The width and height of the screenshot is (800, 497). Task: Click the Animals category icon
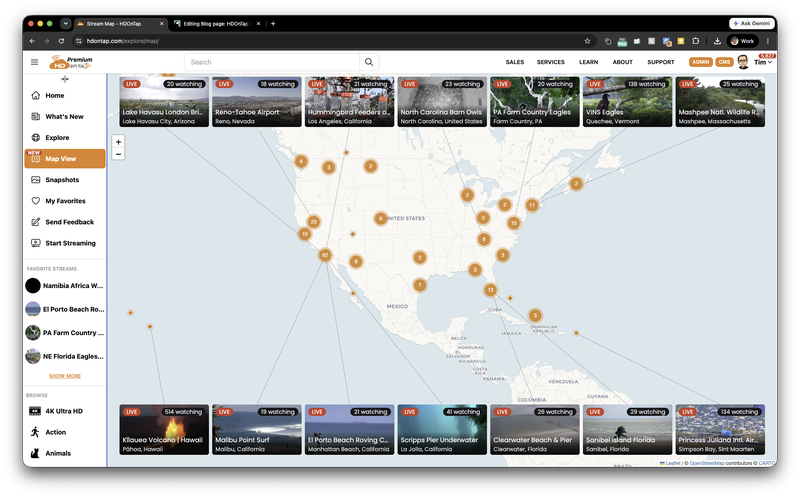[x=35, y=453]
